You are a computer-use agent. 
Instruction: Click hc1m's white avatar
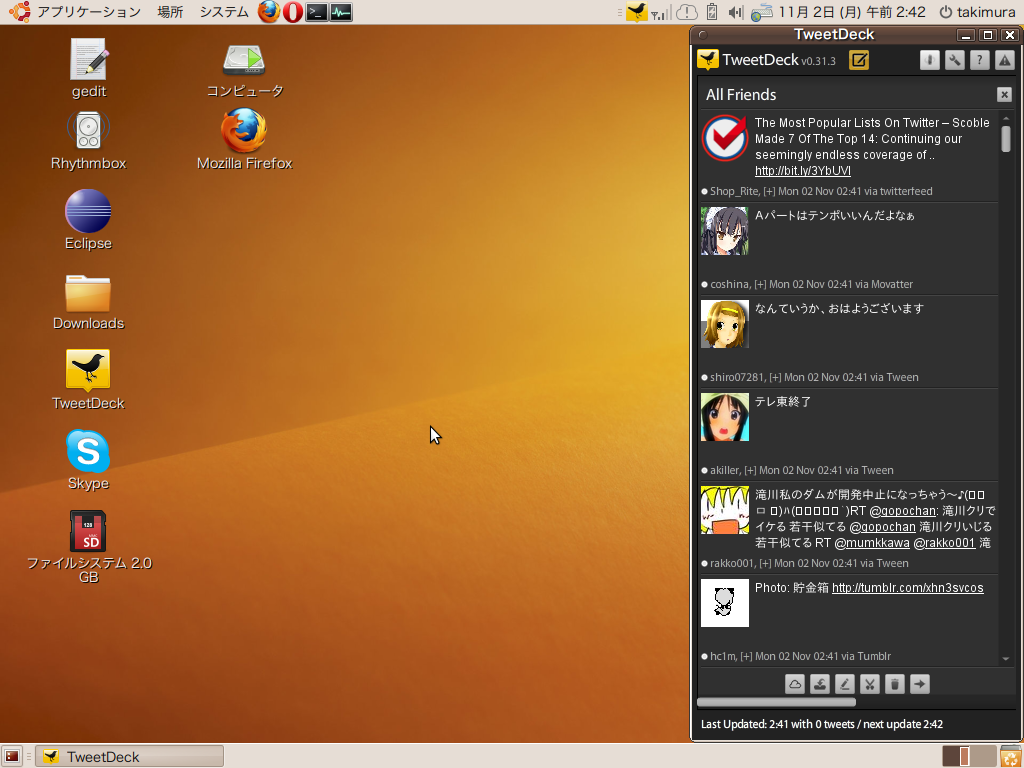point(725,603)
